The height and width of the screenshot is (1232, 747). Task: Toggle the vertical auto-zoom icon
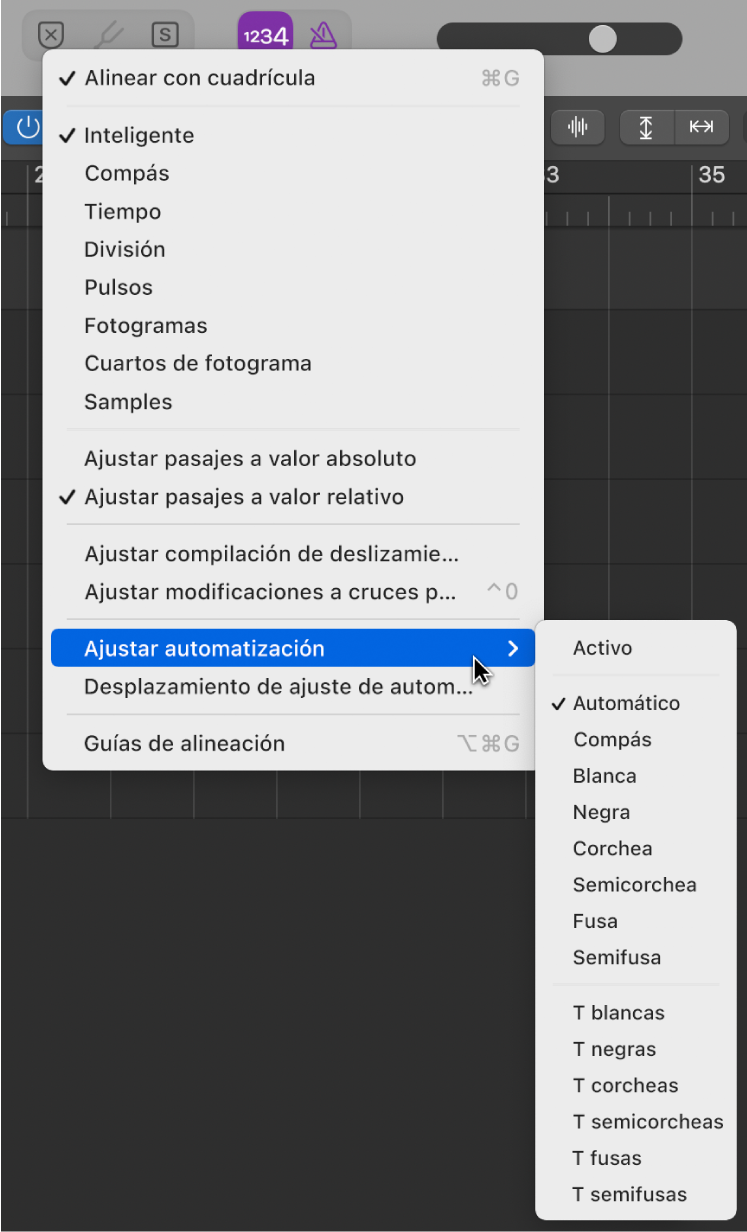coord(640,127)
